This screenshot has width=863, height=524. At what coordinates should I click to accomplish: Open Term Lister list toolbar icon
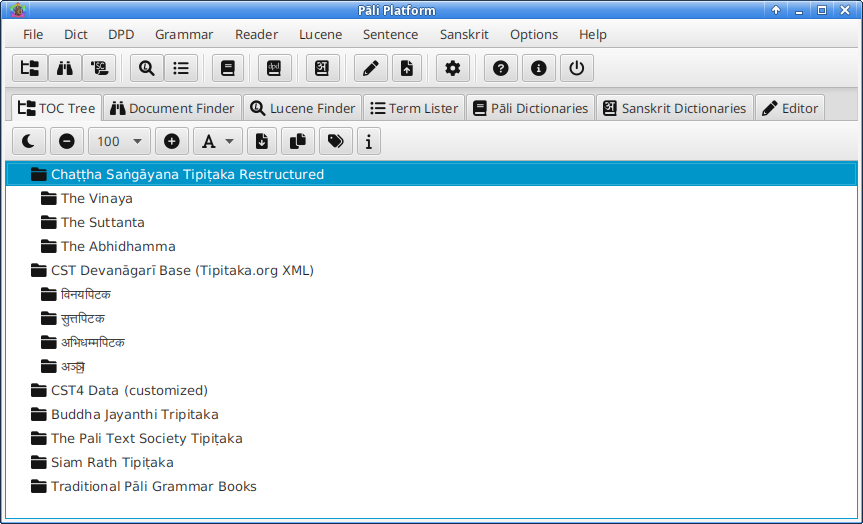point(181,68)
